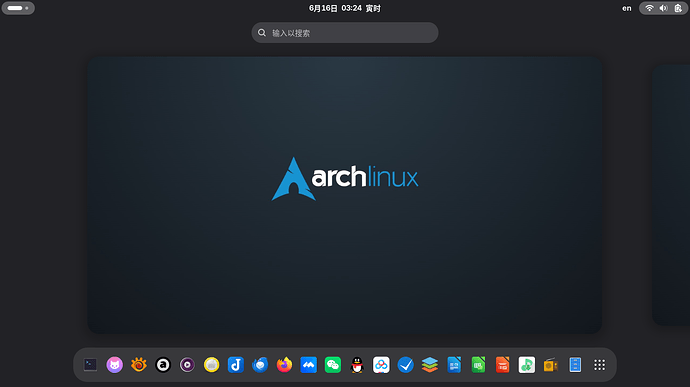
Task: Launch QQ penguin icon
Action: coord(357,365)
